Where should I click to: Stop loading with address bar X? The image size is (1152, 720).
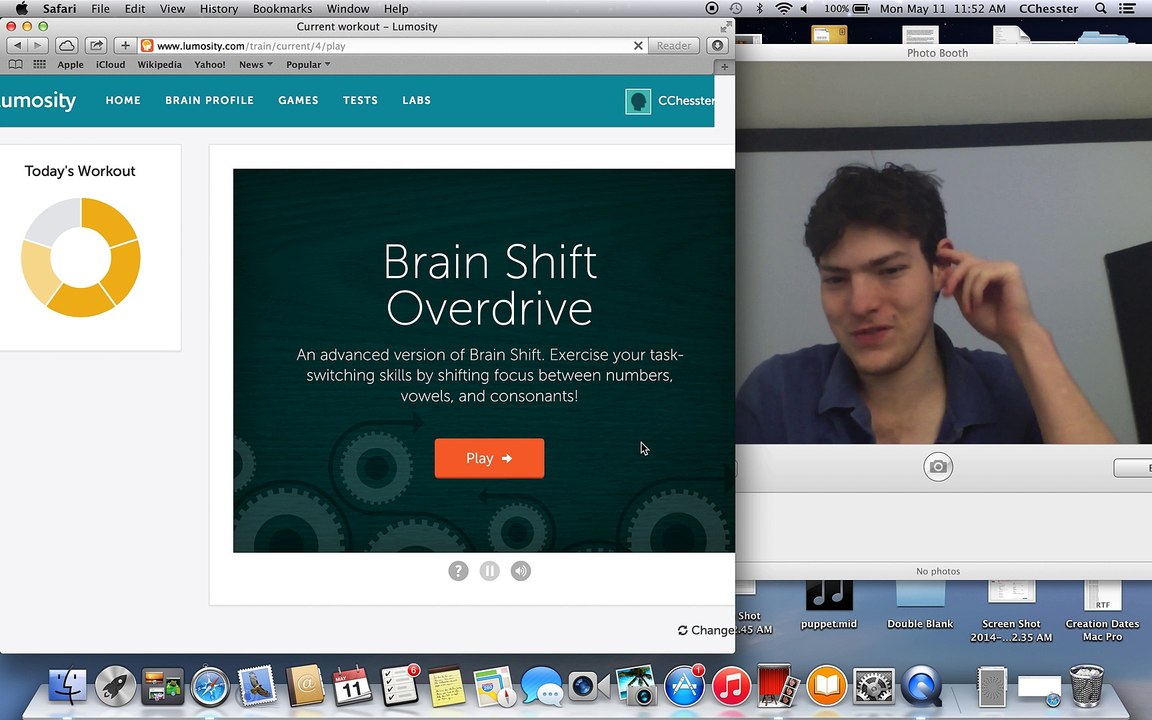tap(638, 46)
